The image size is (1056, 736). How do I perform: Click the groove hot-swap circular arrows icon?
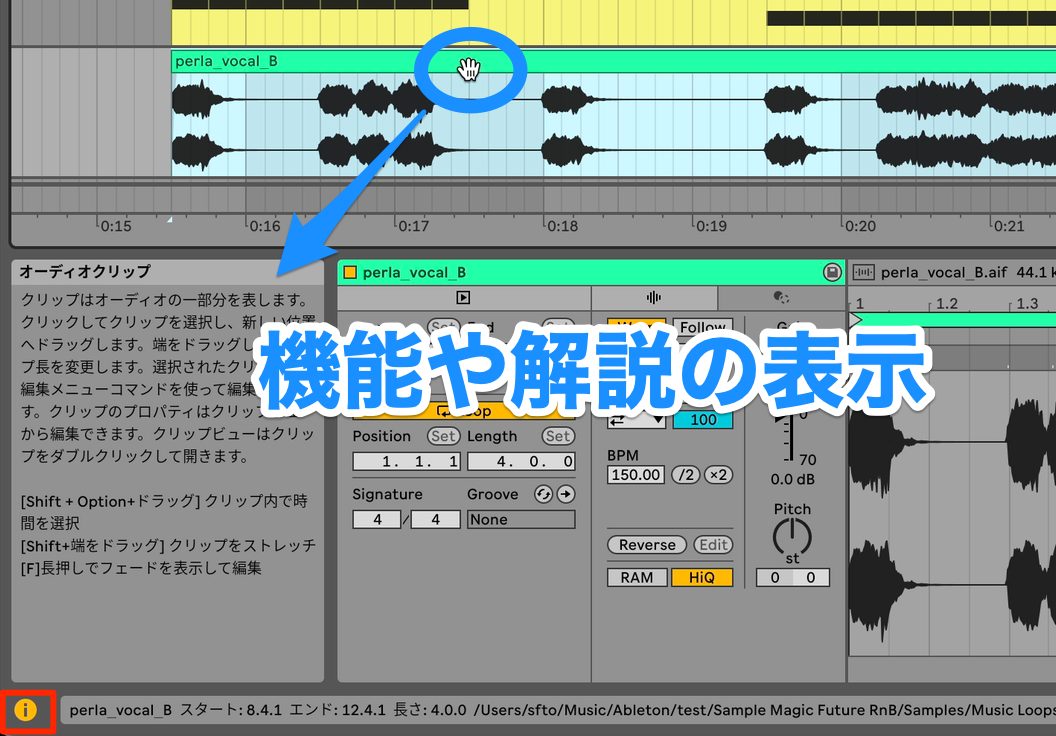543,494
